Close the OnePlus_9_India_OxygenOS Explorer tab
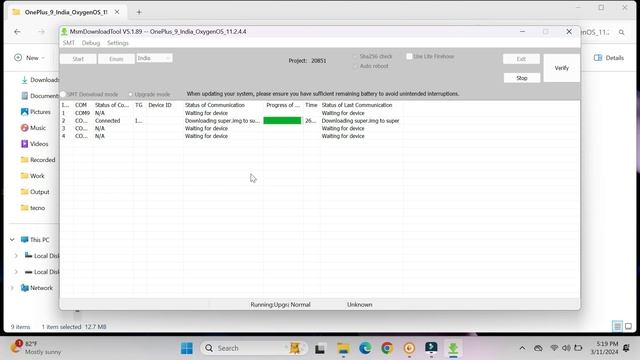640x360 pixels. click(x=117, y=12)
